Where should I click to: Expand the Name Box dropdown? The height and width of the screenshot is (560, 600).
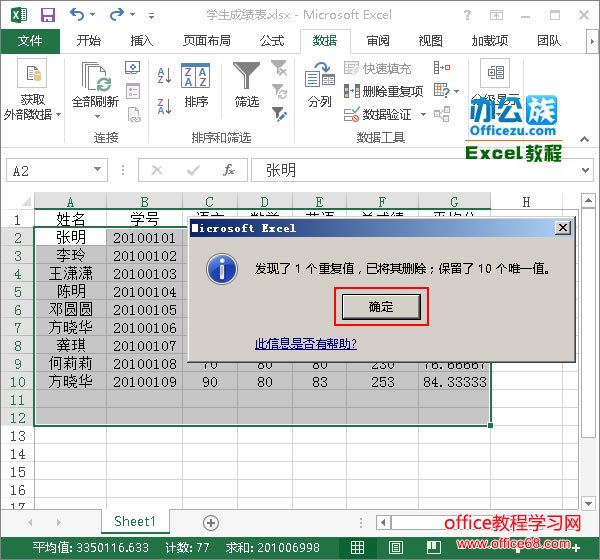click(98, 169)
